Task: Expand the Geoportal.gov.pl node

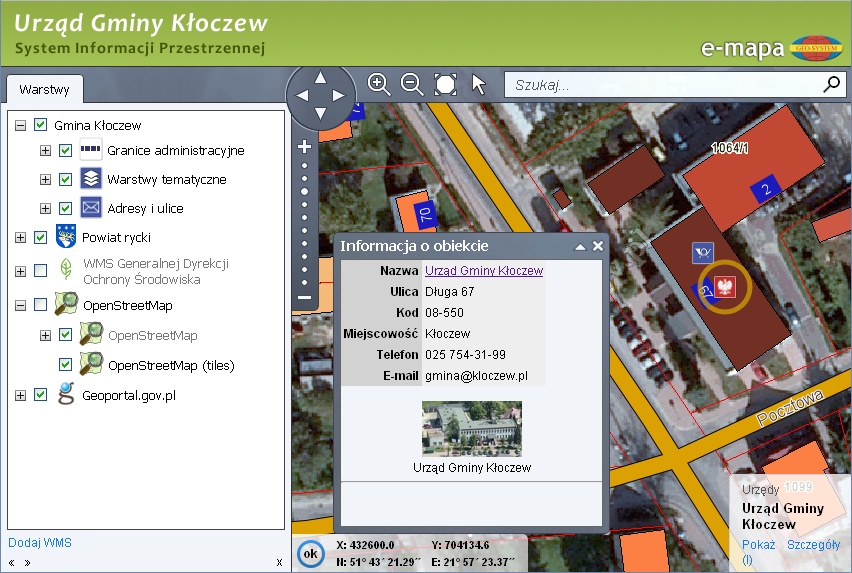Action: pyautogui.click(x=20, y=395)
